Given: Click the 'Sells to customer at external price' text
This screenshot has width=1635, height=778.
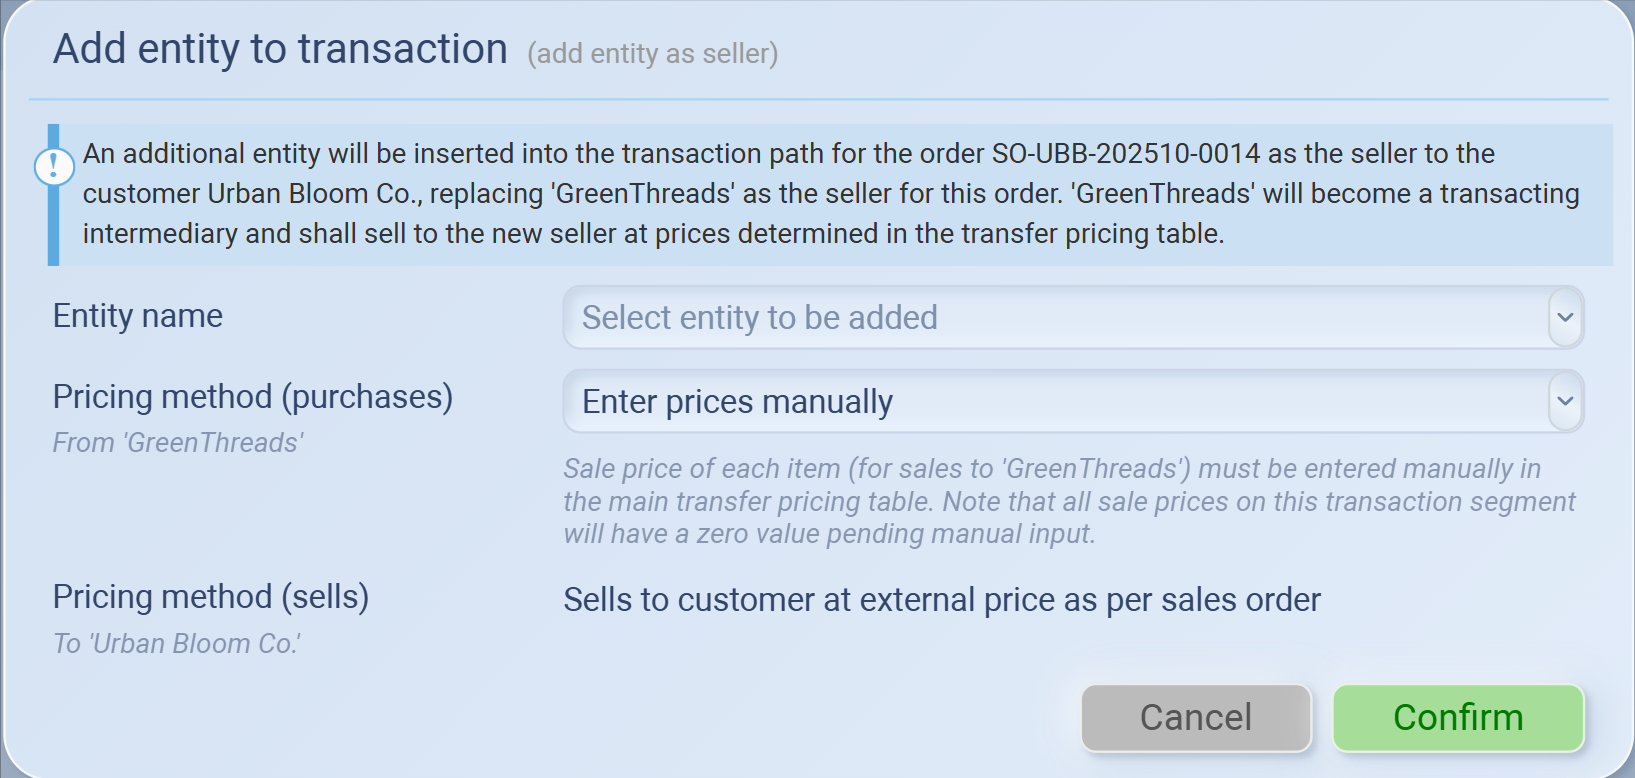Looking at the screenshot, I should [x=942, y=600].
